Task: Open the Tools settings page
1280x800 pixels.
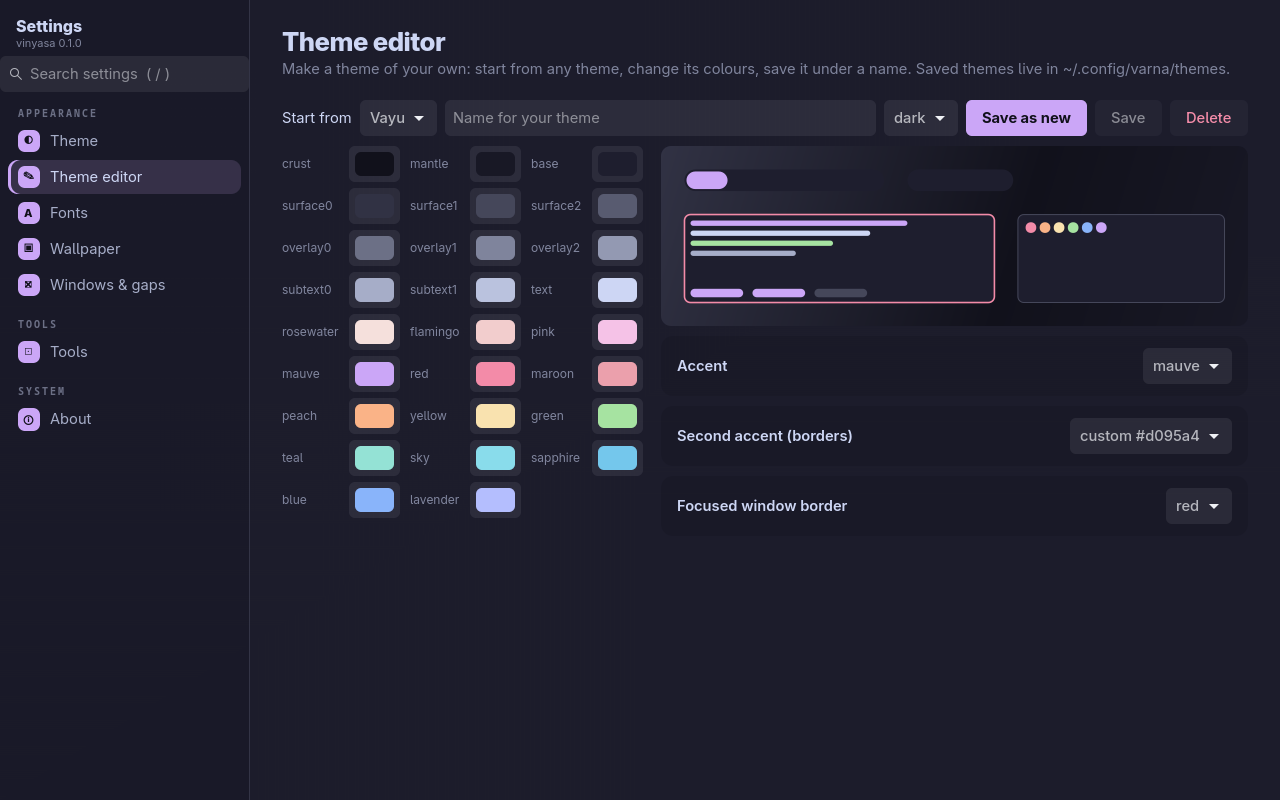Action: [x=125, y=352]
